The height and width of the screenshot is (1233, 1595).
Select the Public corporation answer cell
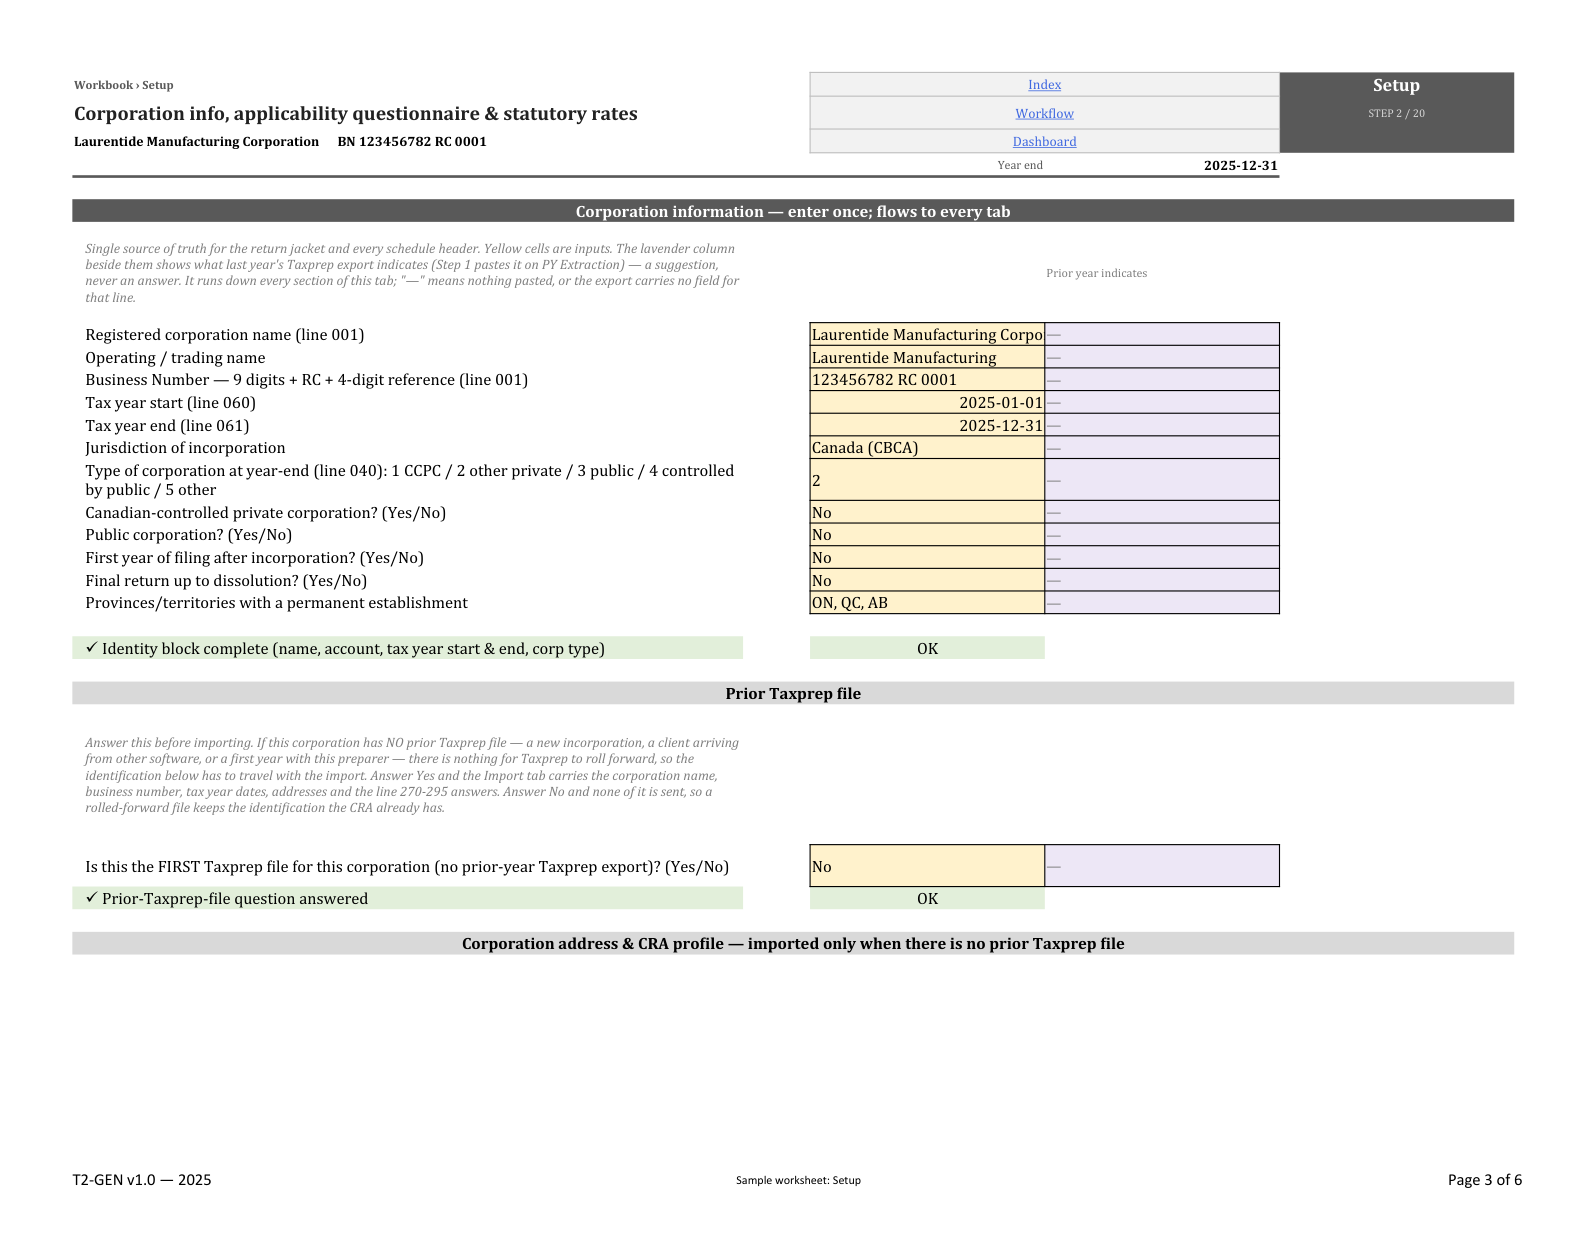[927, 535]
